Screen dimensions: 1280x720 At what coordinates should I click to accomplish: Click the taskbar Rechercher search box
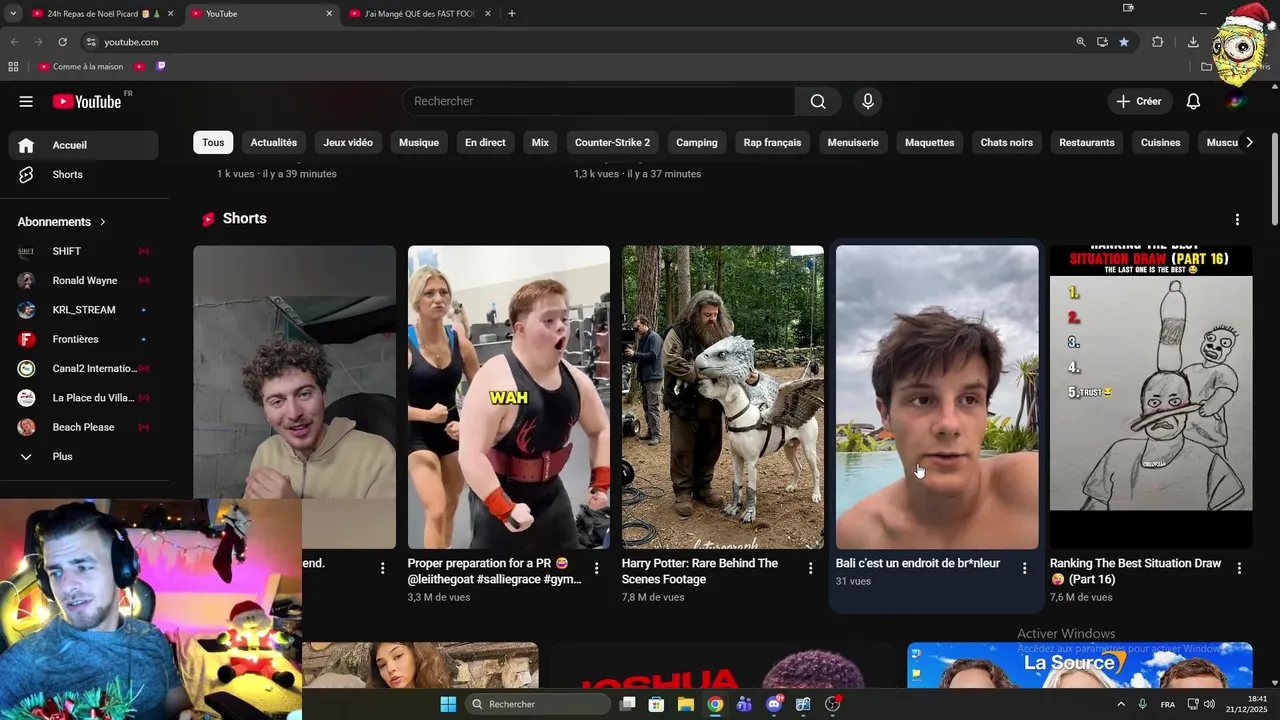540,704
